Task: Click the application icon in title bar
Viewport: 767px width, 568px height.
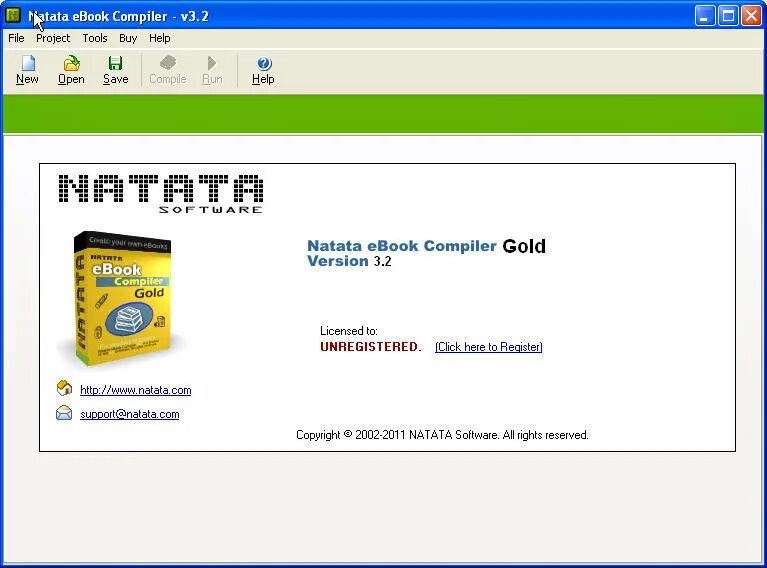Action: pyautogui.click(x=13, y=16)
